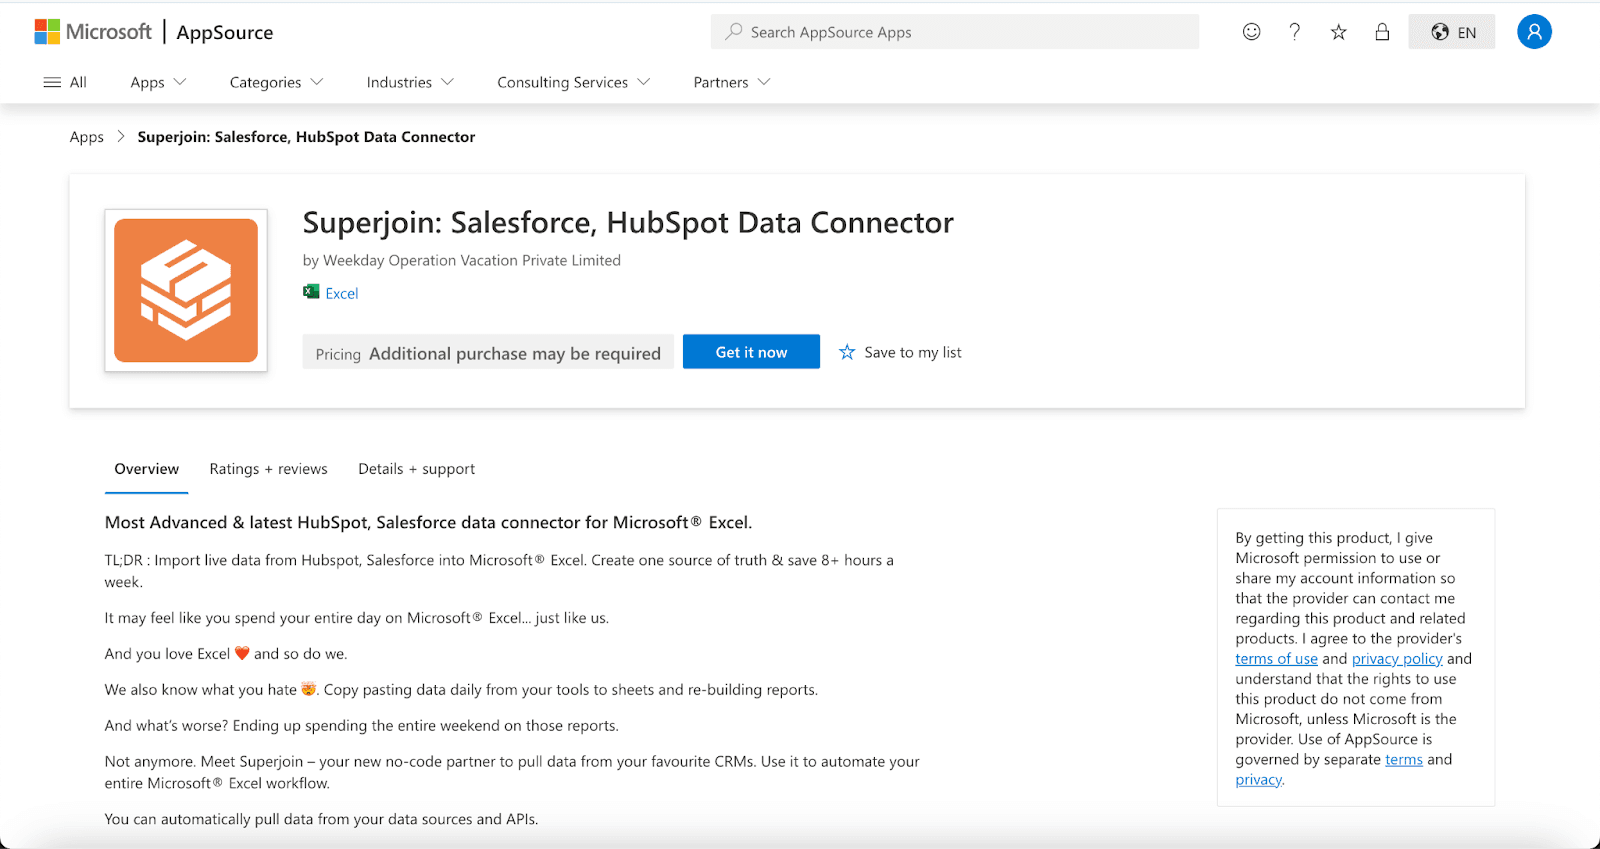This screenshot has height=849, width=1600.
Task: Switch to Ratings + reviews tab
Action: click(268, 469)
